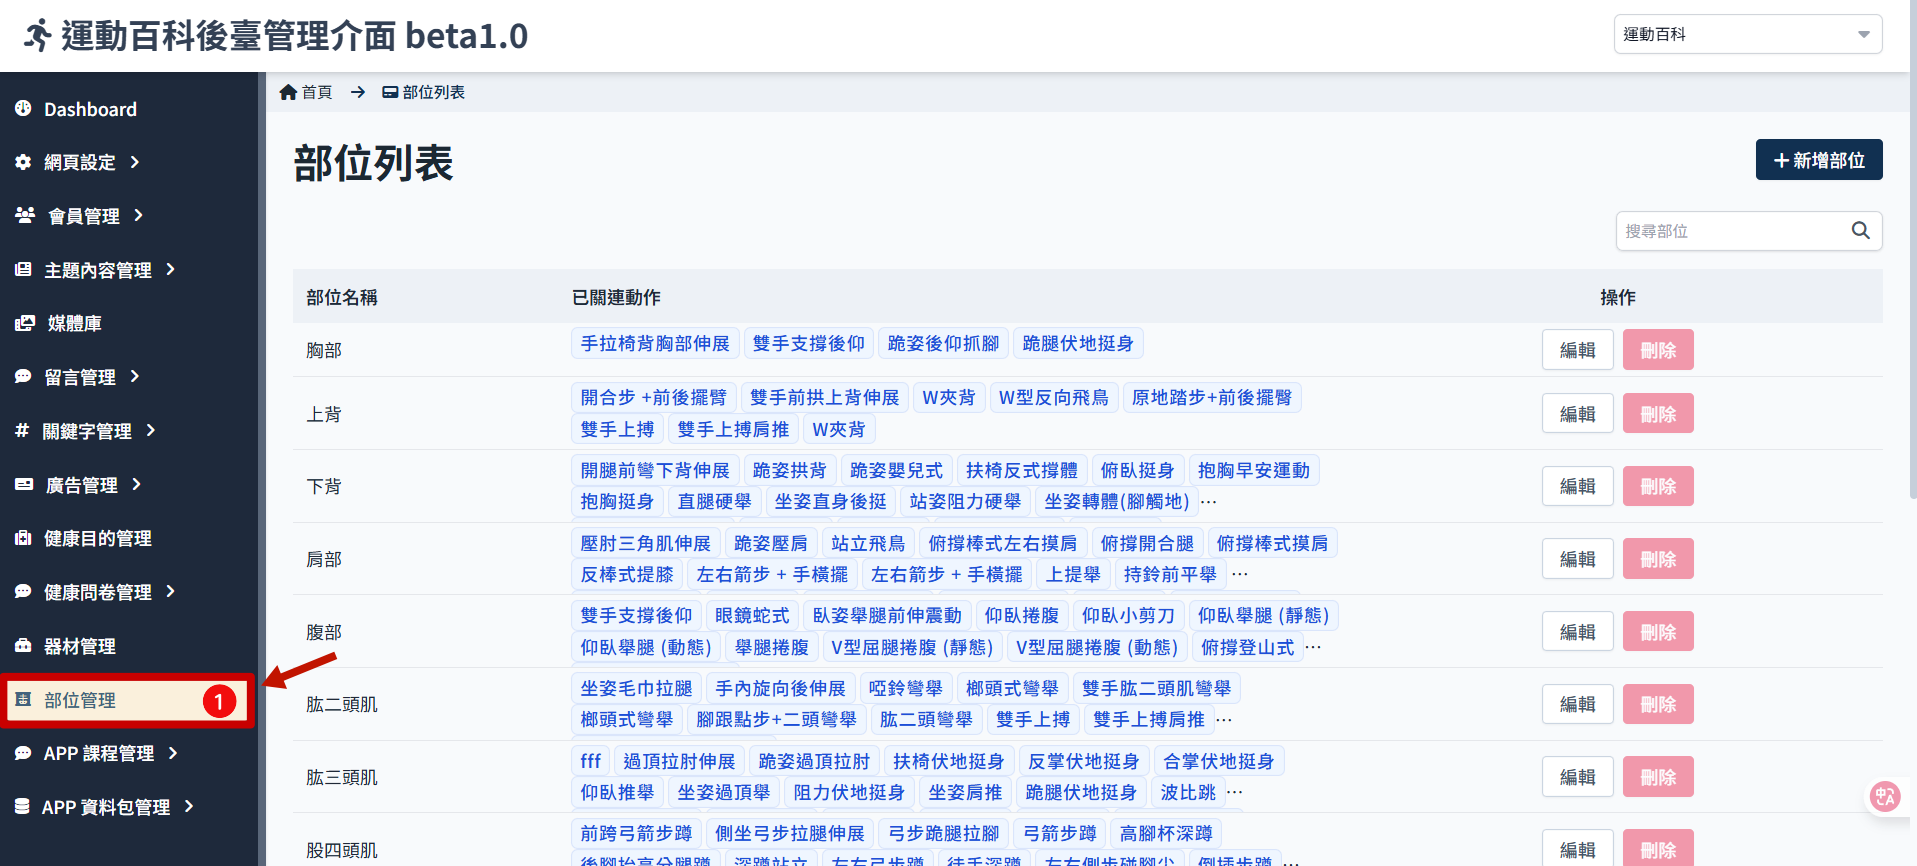Screen dimensions: 1917x866
Task: Click the 眼鏡蛇式 tag
Action: tap(752, 615)
